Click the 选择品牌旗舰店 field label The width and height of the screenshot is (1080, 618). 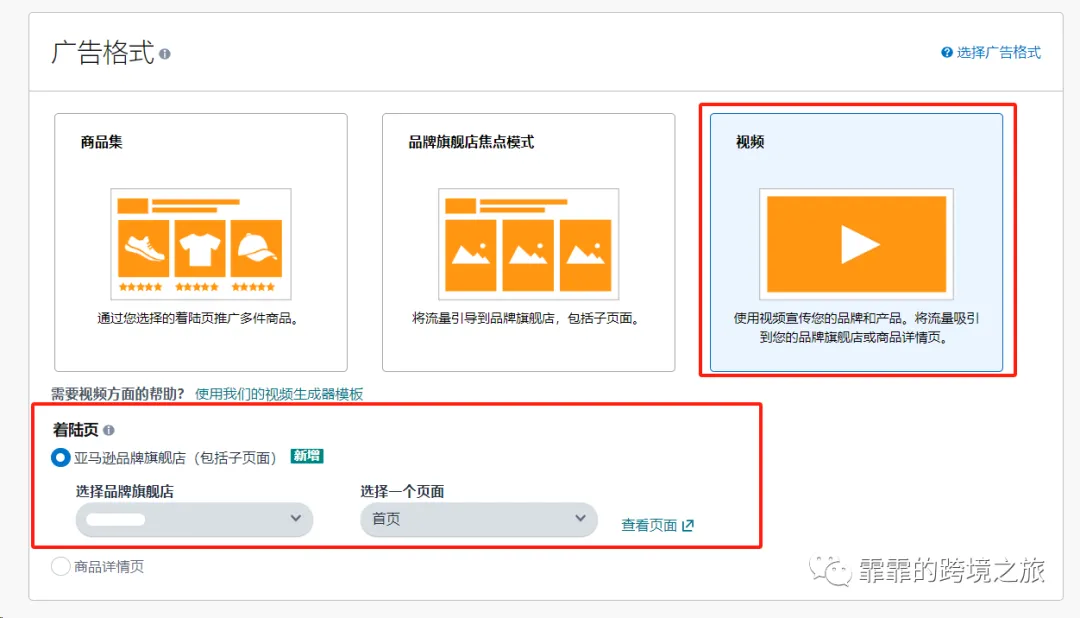(x=125, y=491)
